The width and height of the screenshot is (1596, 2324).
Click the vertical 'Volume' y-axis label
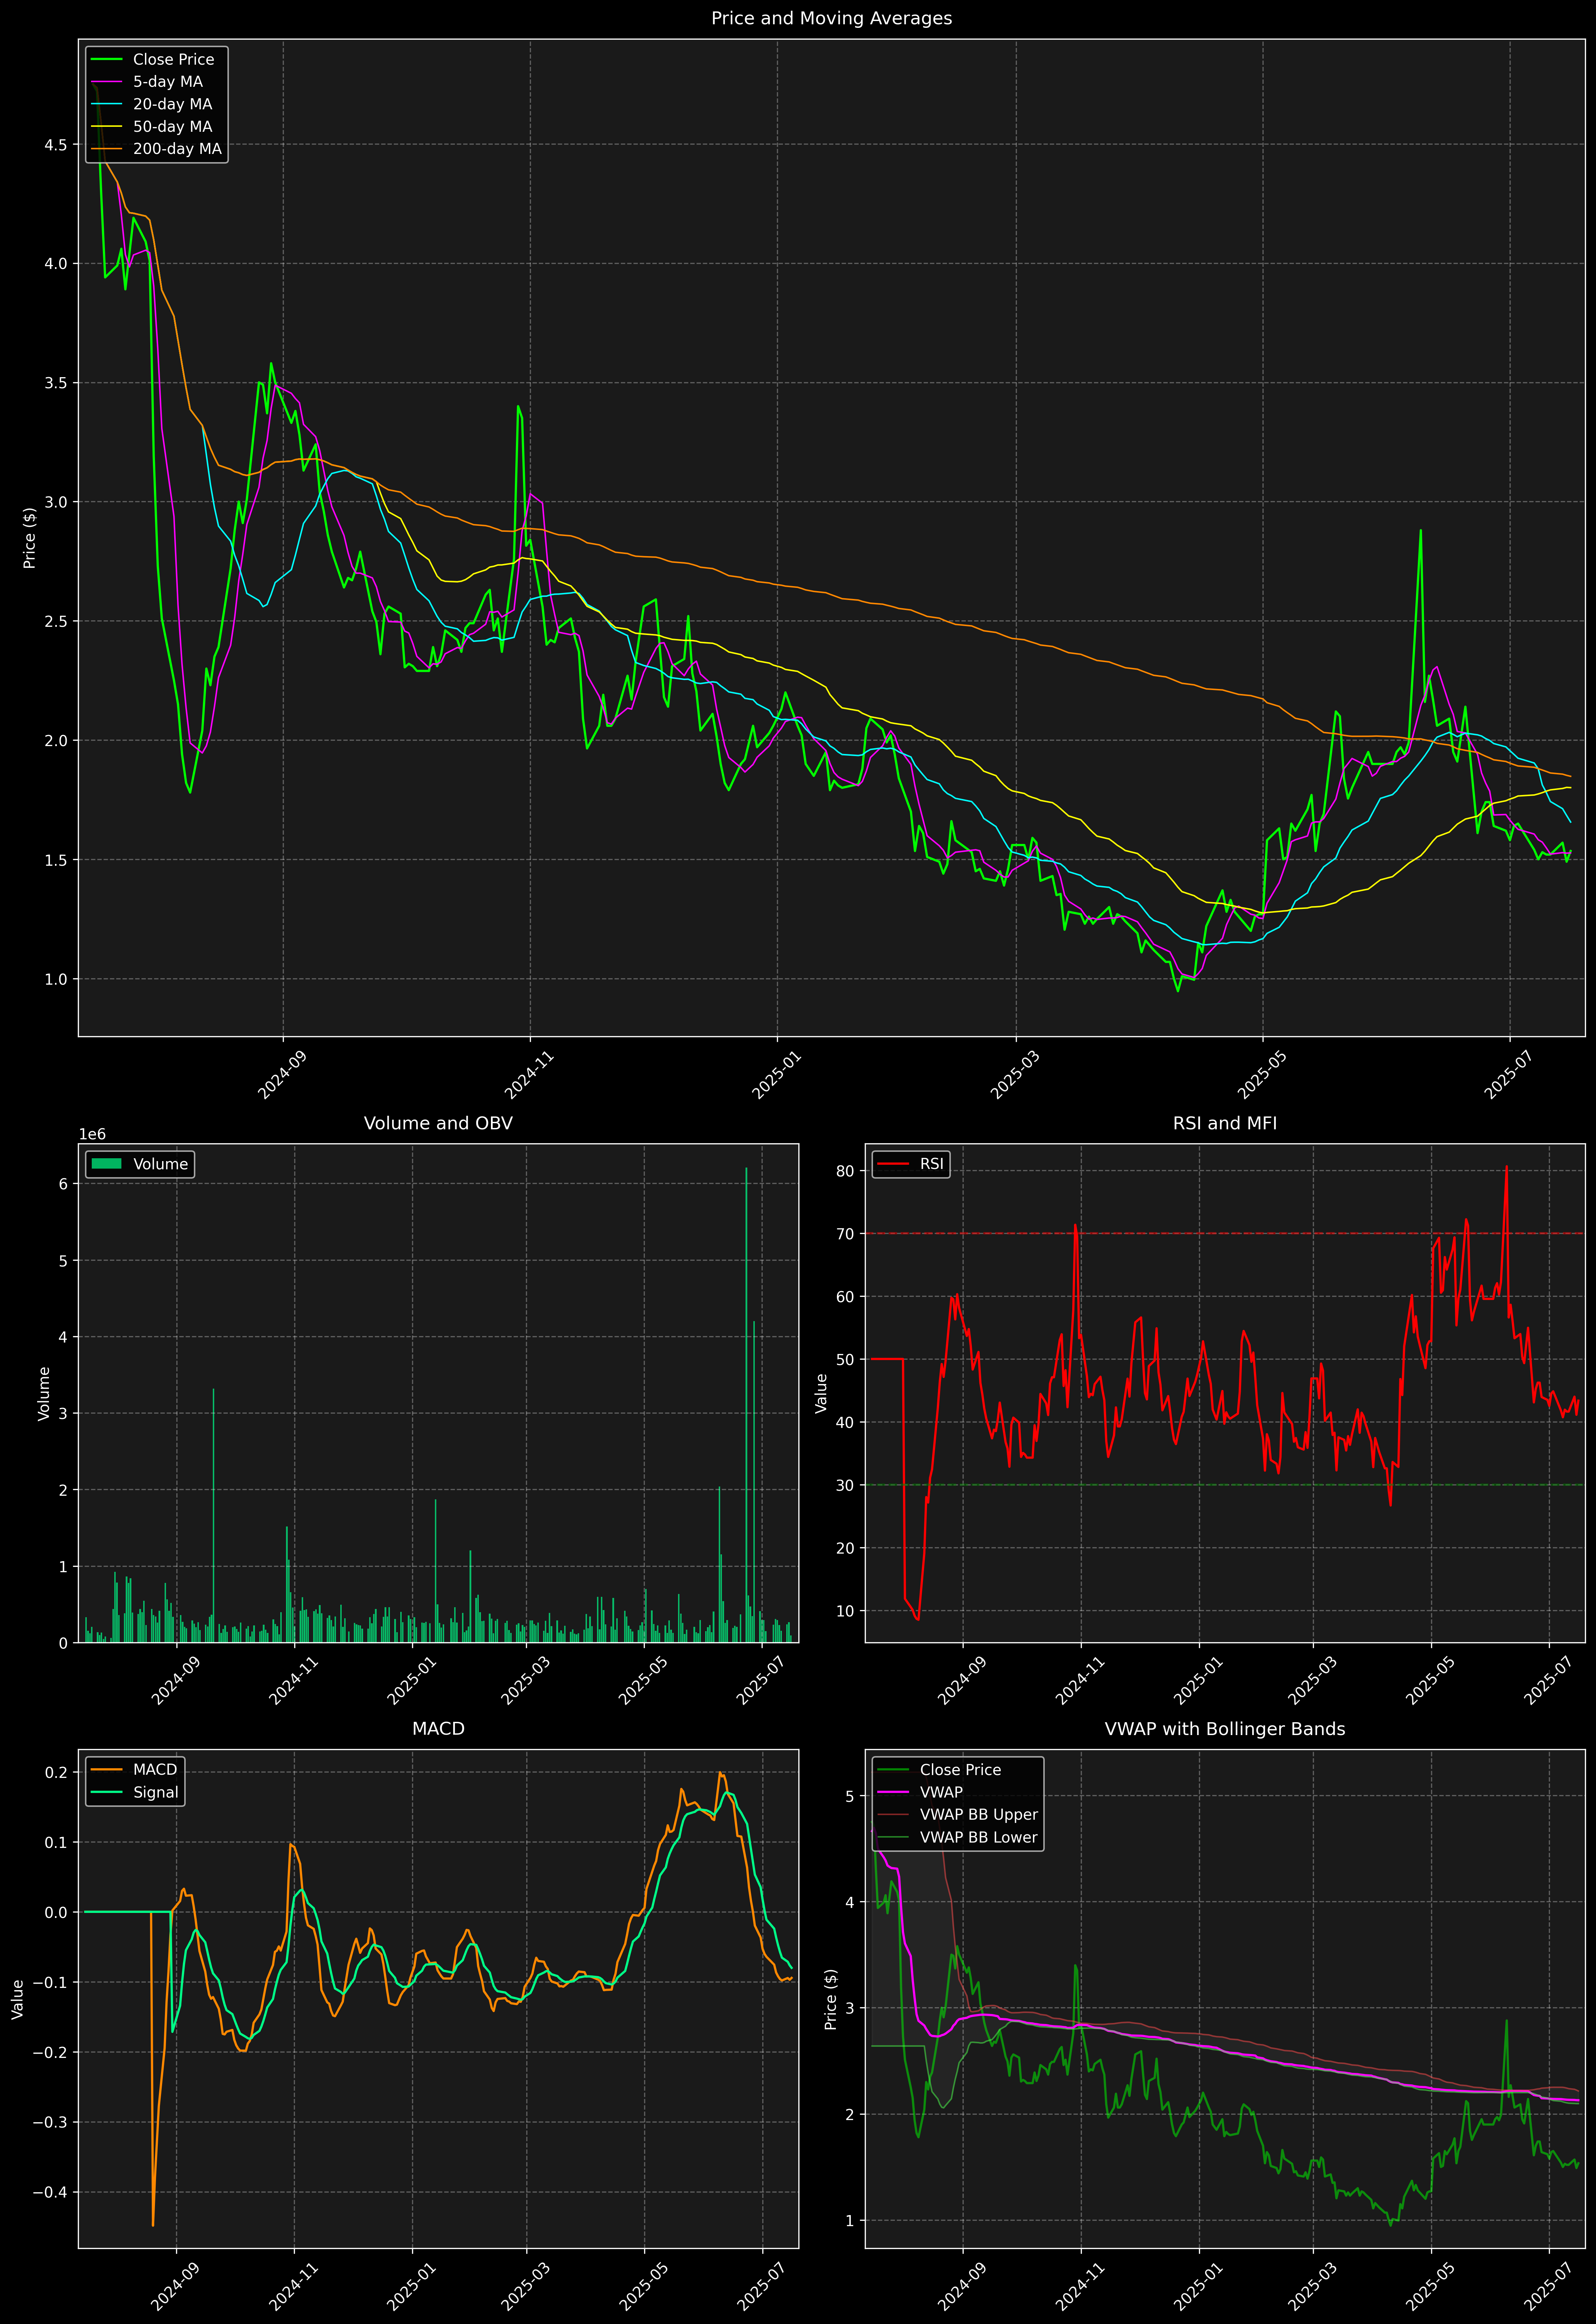[44, 1393]
